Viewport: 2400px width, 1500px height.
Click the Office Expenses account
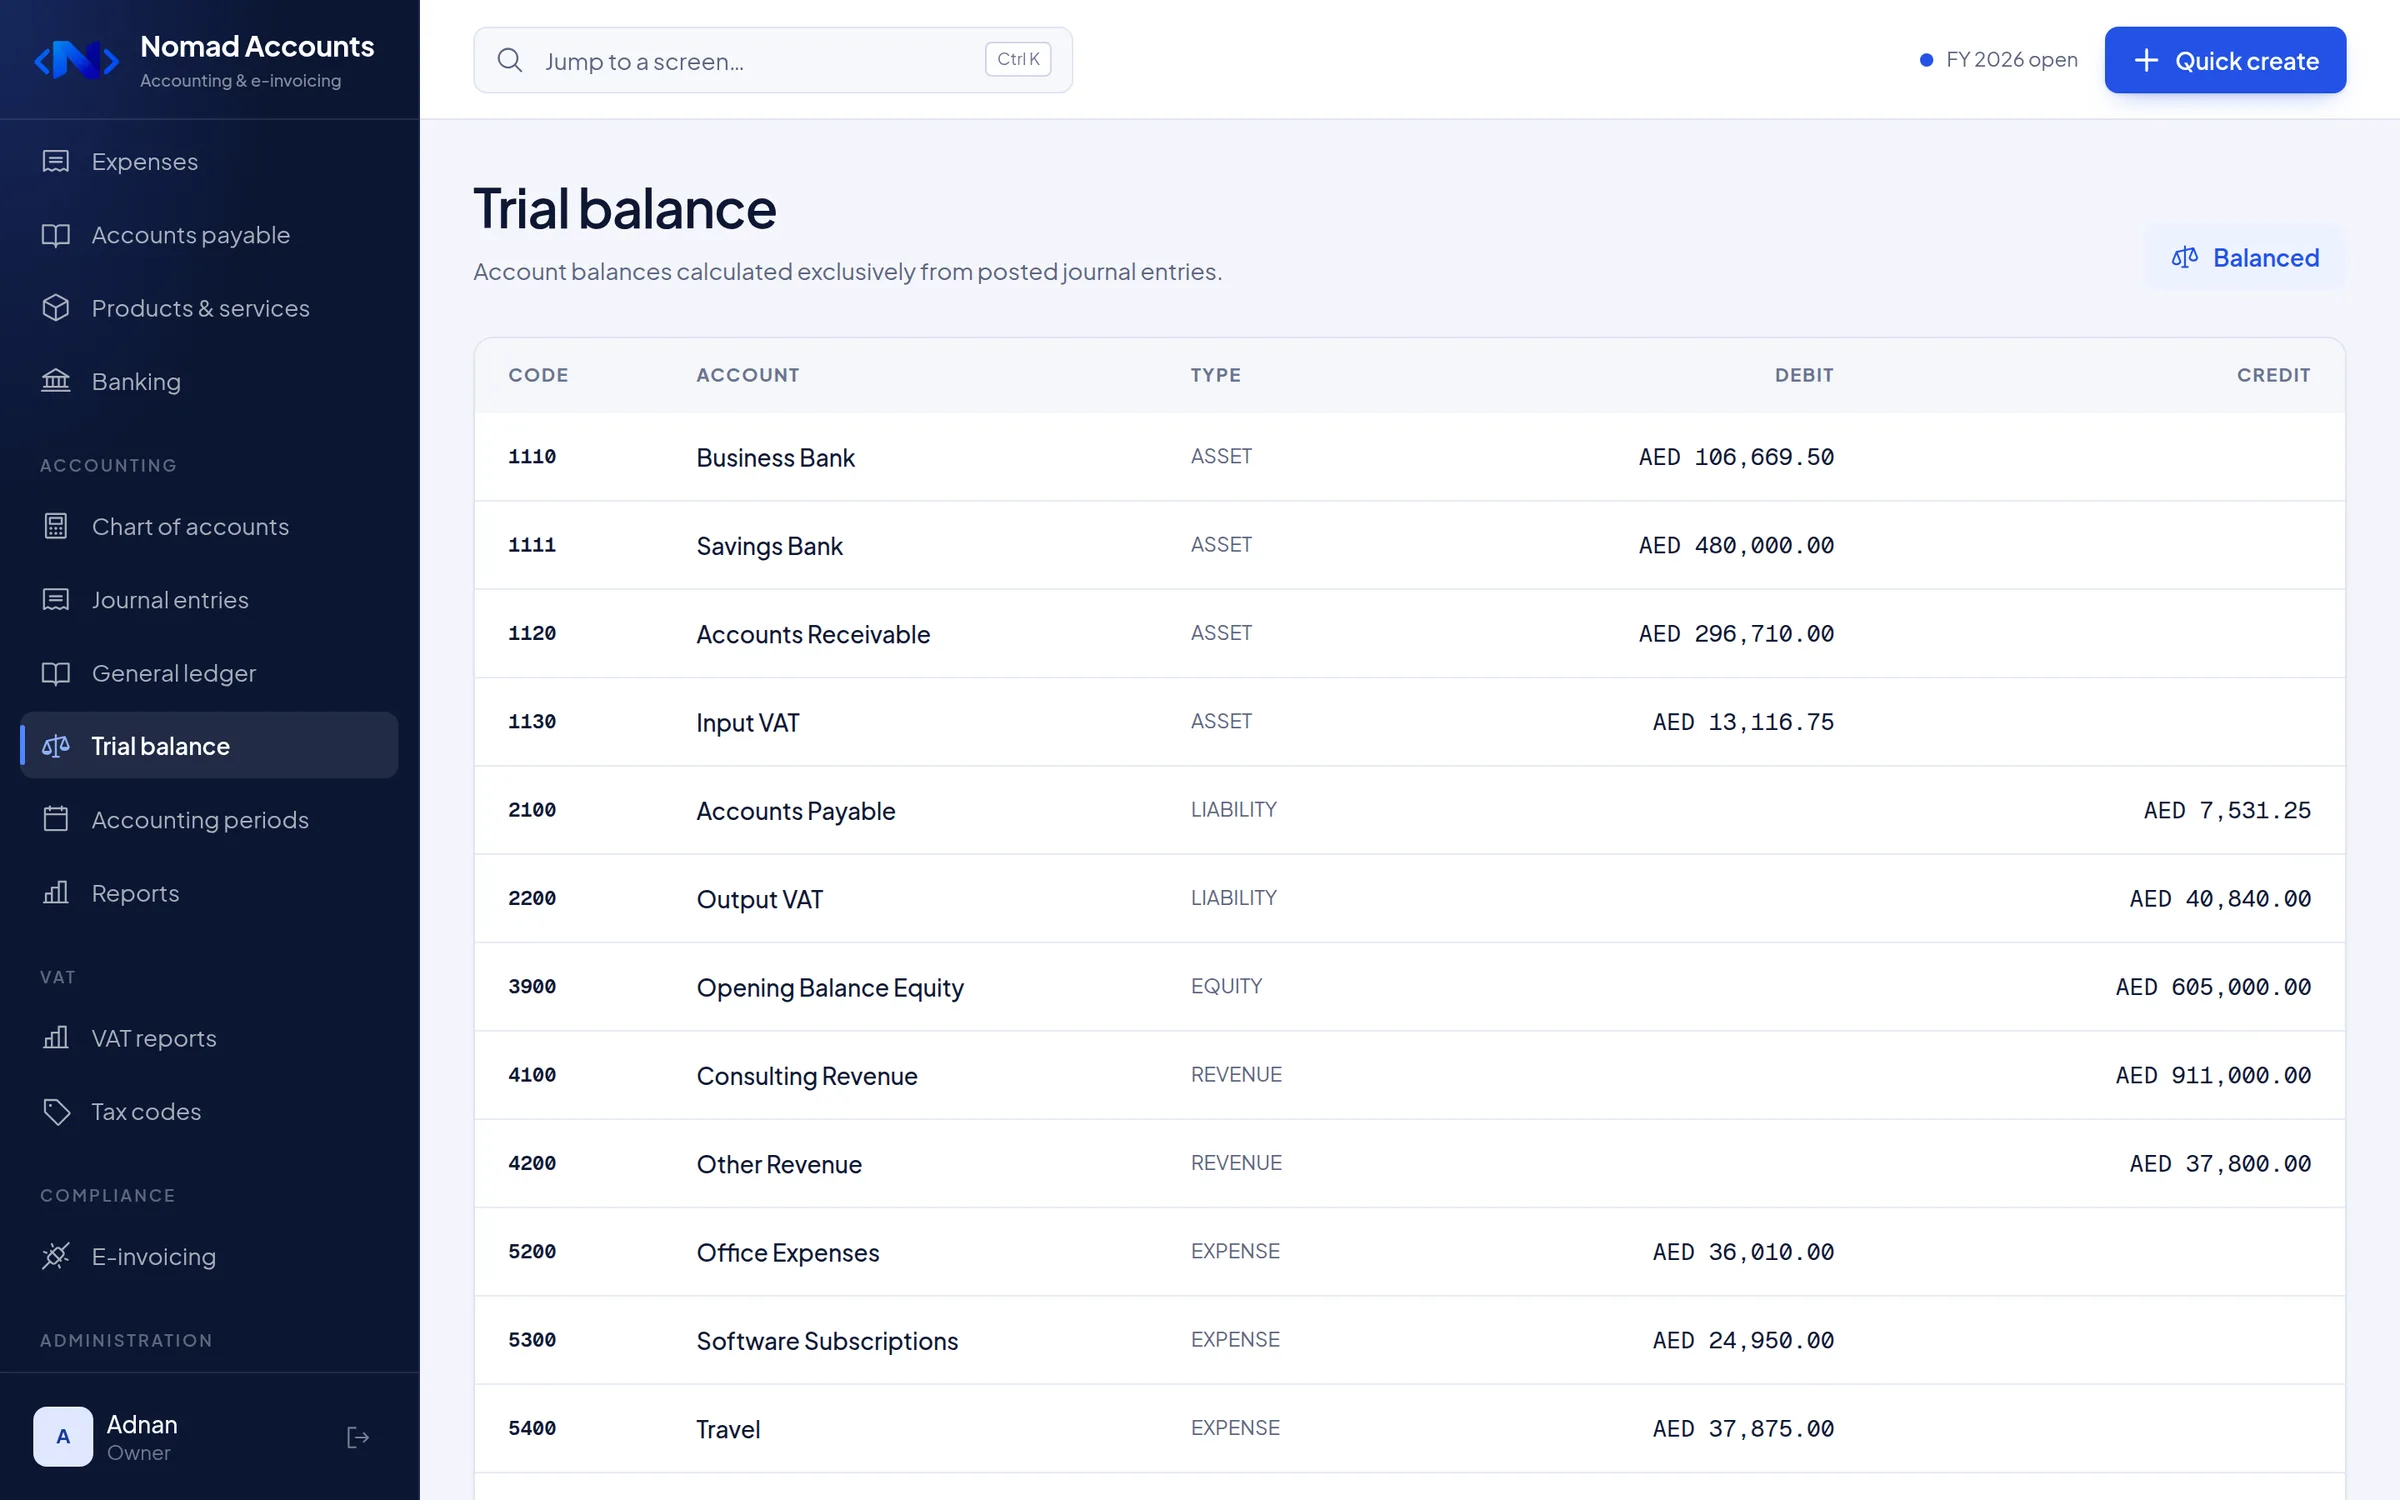[x=787, y=1253]
